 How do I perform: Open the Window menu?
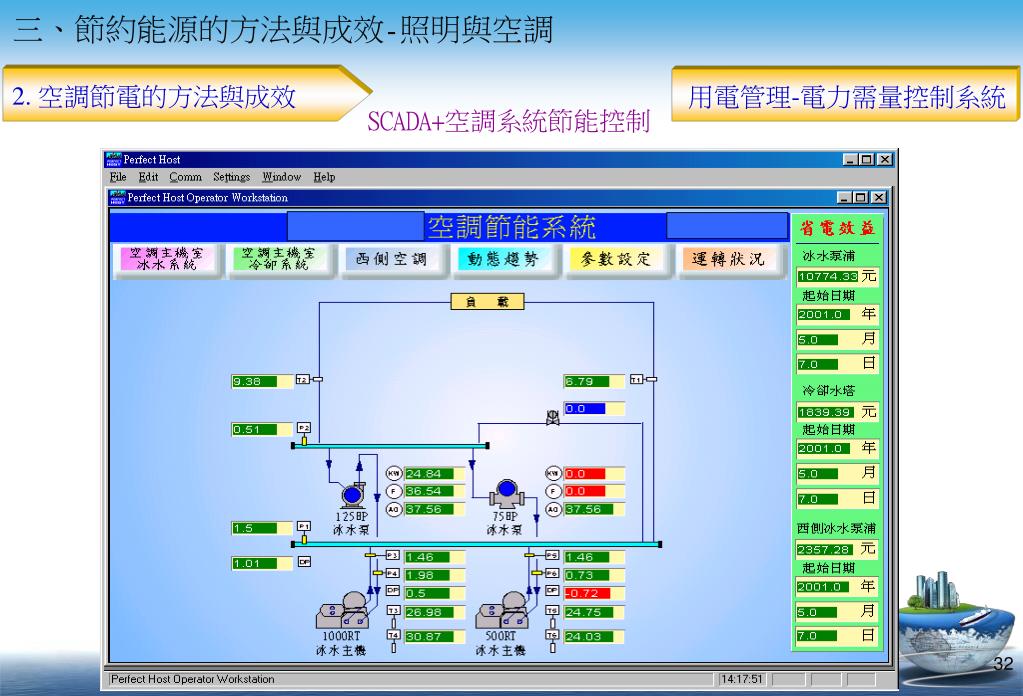[x=281, y=177]
